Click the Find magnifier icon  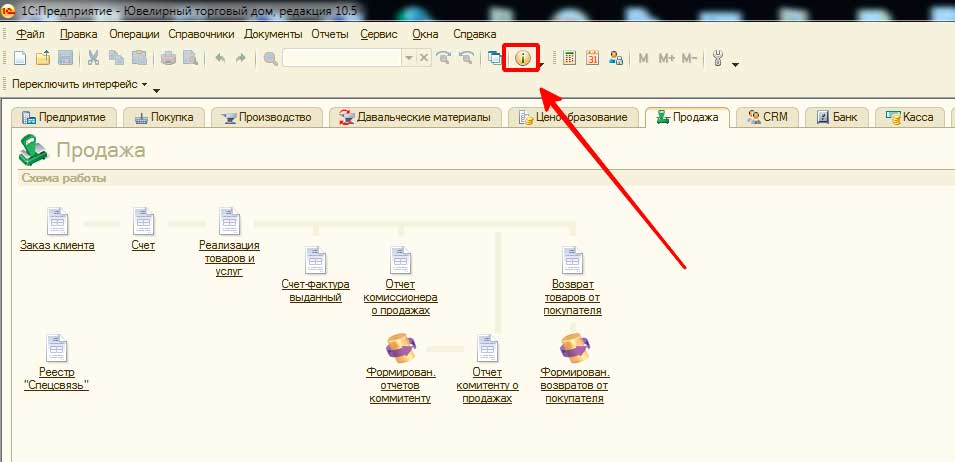pos(271,58)
